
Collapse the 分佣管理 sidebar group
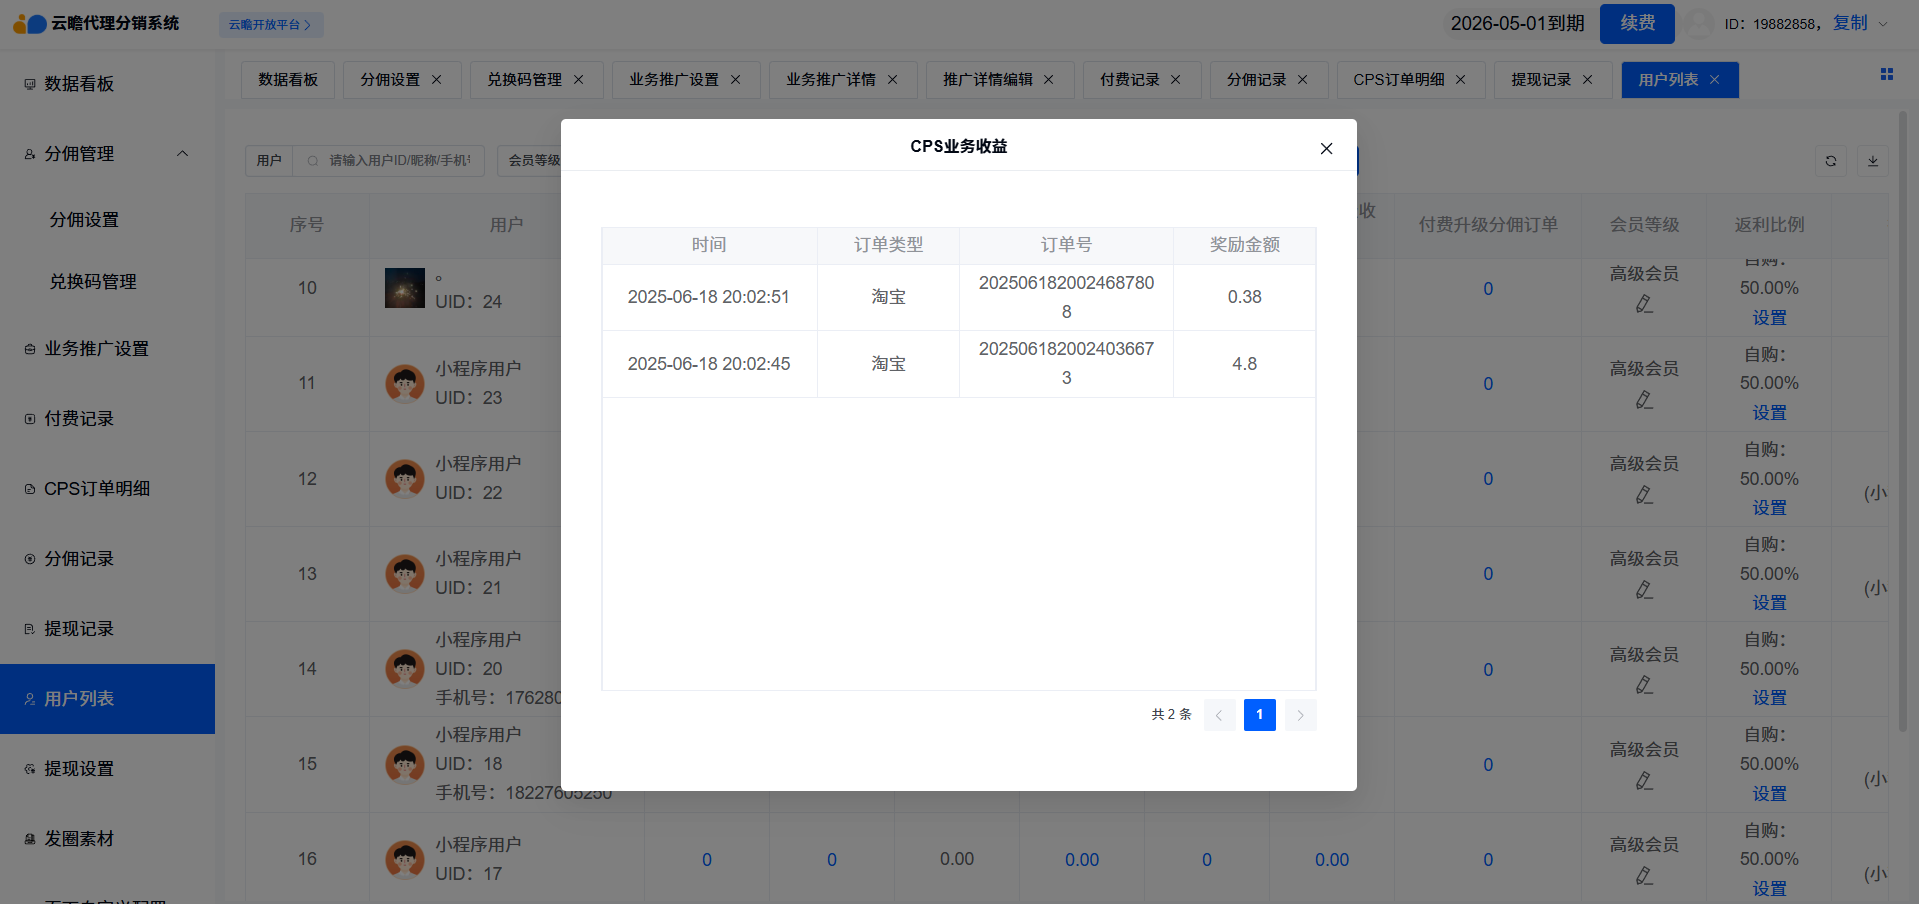[x=182, y=154]
